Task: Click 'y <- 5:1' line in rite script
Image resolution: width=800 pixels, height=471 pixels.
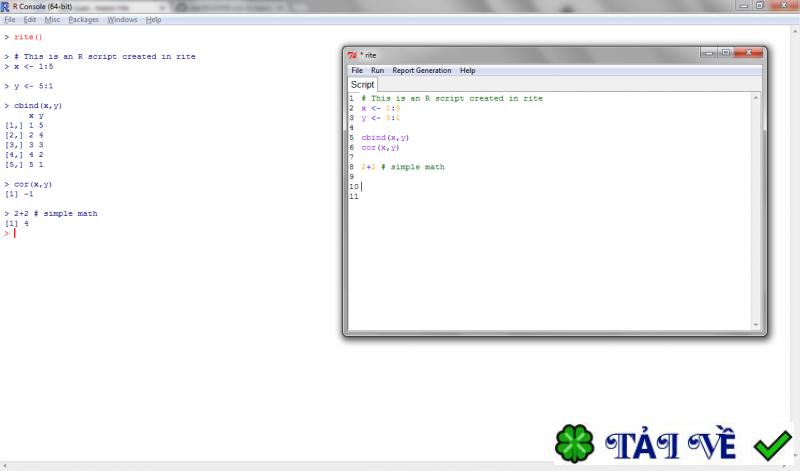Action: click(x=381, y=118)
